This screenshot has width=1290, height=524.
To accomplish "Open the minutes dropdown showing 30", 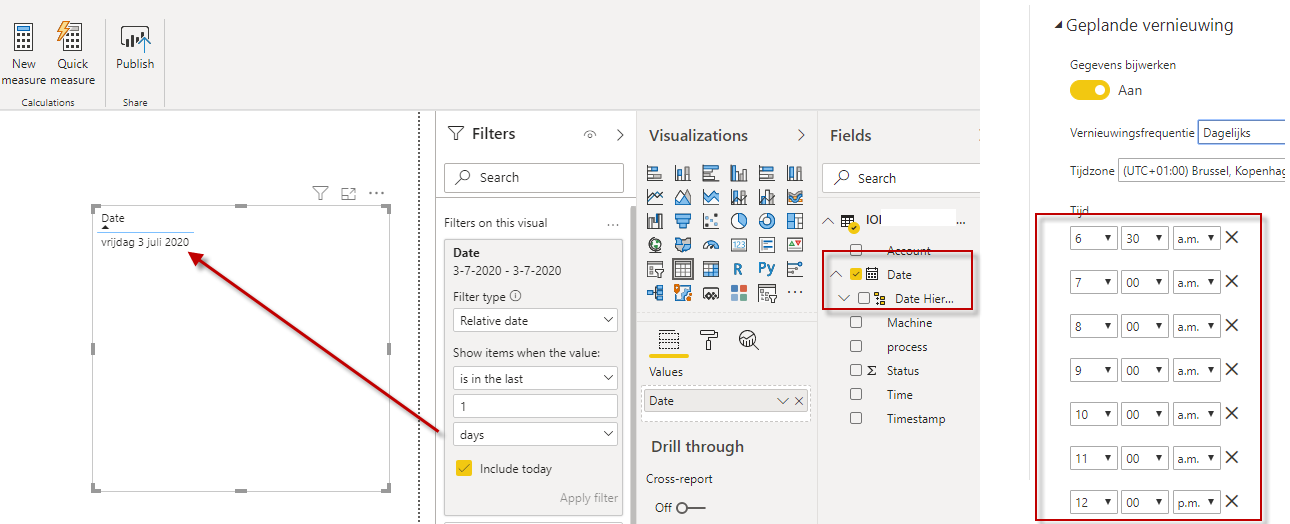I will (x=1145, y=238).
